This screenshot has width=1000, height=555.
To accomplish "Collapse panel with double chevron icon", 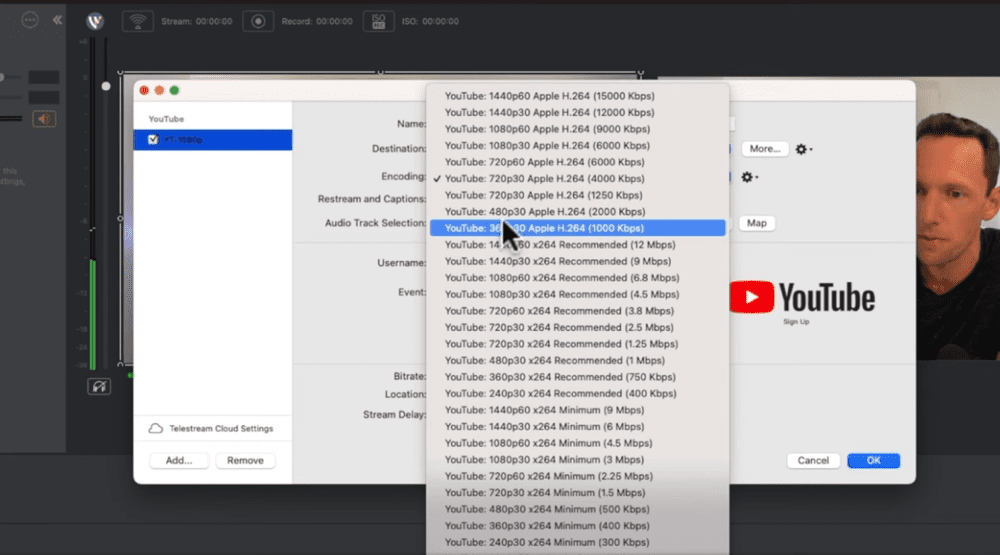I will click(x=57, y=20).
